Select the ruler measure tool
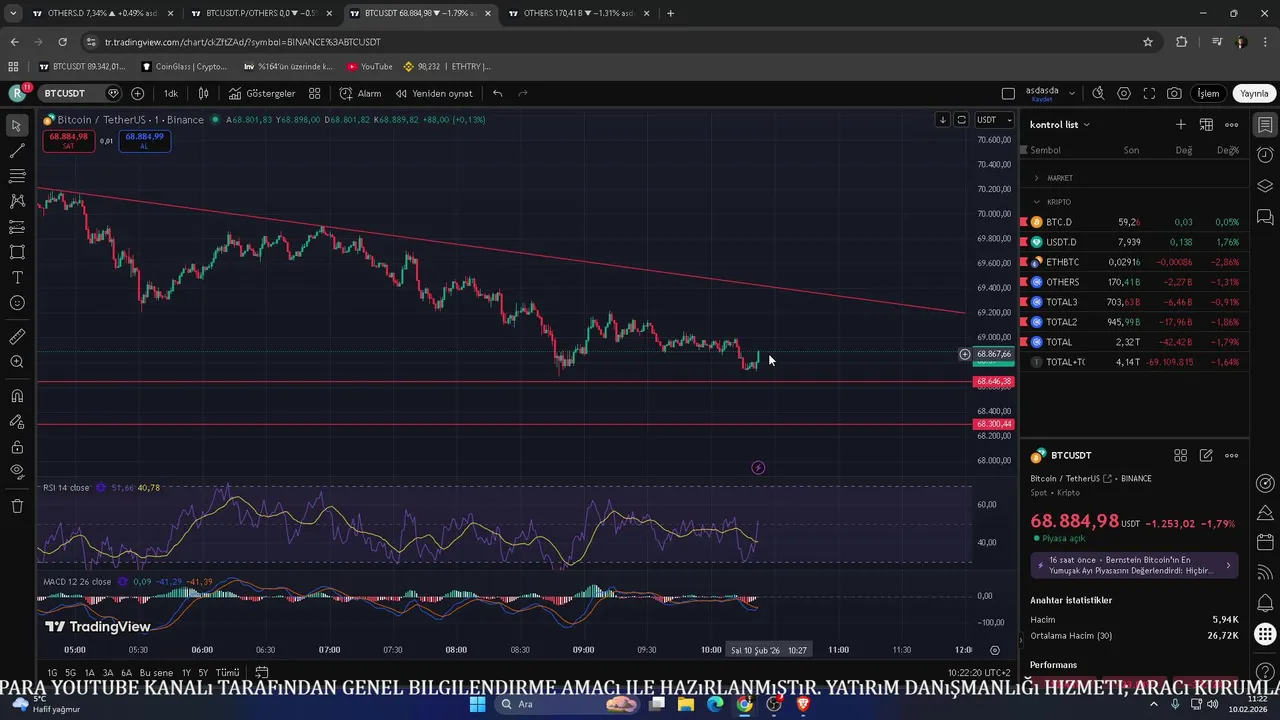This screenshot has width=1280, height=720. 17,337
